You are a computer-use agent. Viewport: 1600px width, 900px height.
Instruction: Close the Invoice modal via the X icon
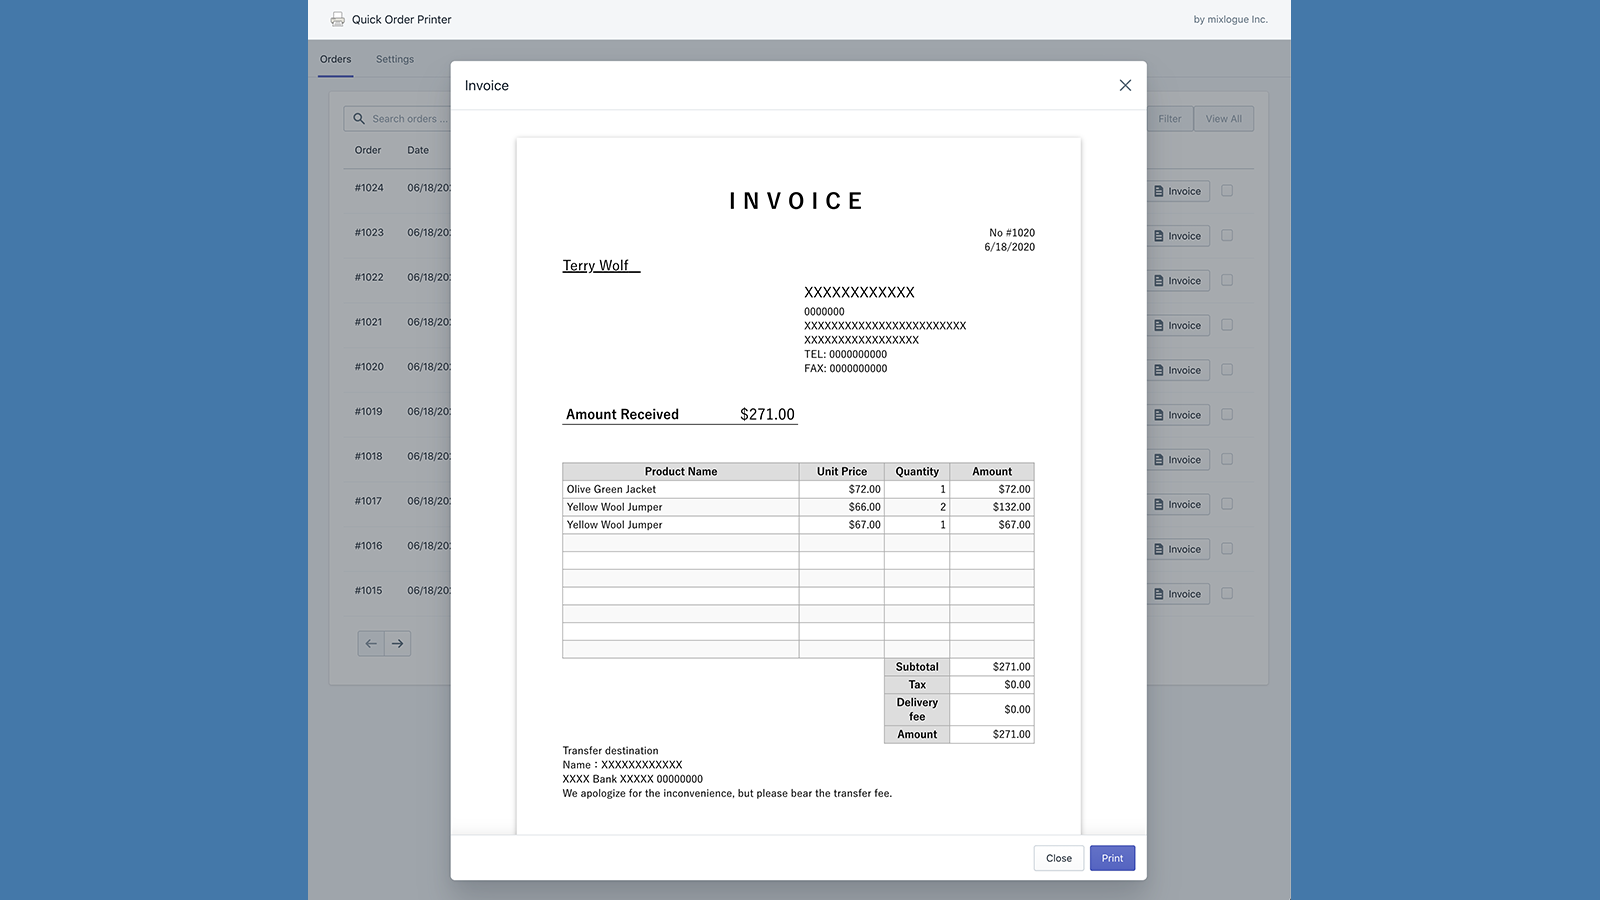tap(1125, 85)
